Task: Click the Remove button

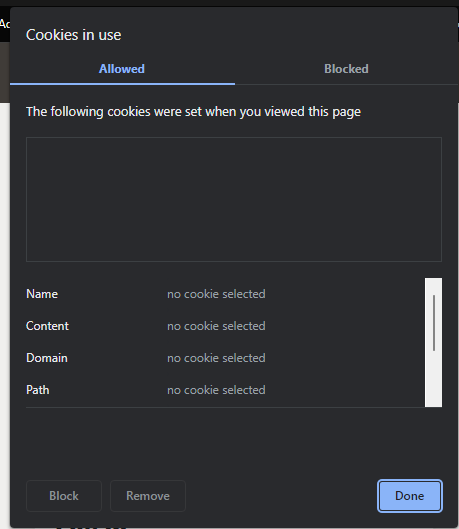Action: 148,496
